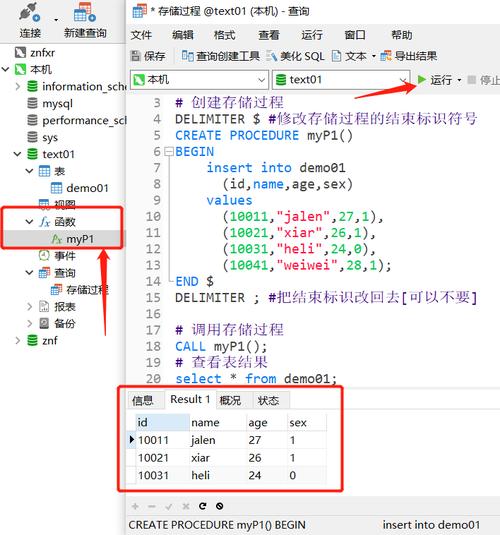Screen dimensions: 500x535
Task: Select znfxr connection in tree
Action: pyautogui.click(x=35, y=53)
